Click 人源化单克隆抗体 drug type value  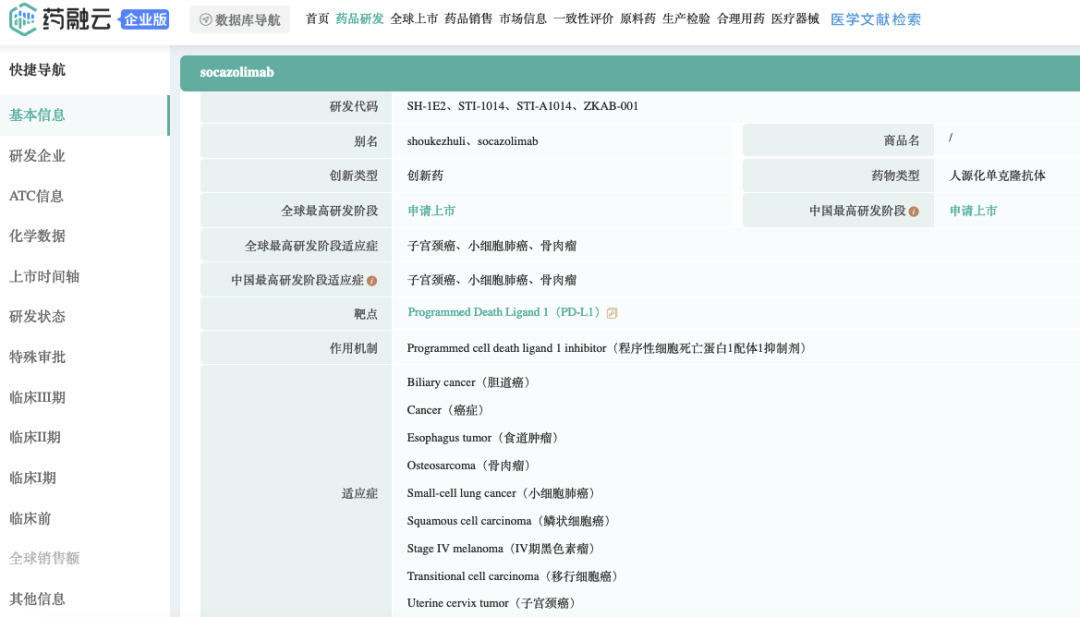click(x=997, y=176)
